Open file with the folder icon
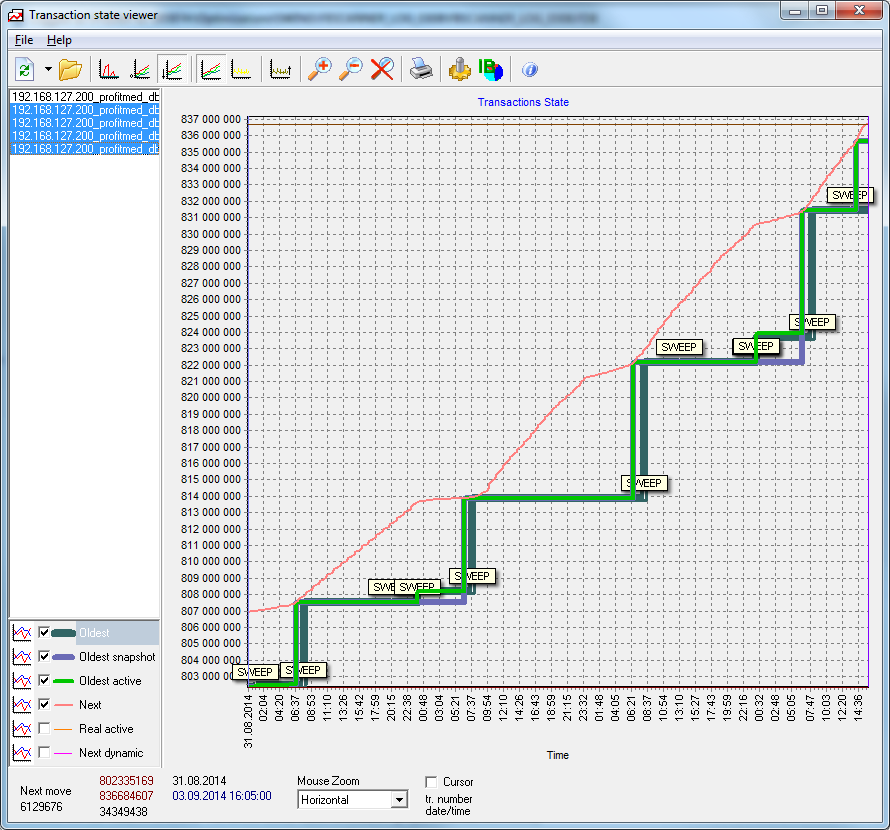The height and width of the screenshot is (830, 890). (70, 69)
